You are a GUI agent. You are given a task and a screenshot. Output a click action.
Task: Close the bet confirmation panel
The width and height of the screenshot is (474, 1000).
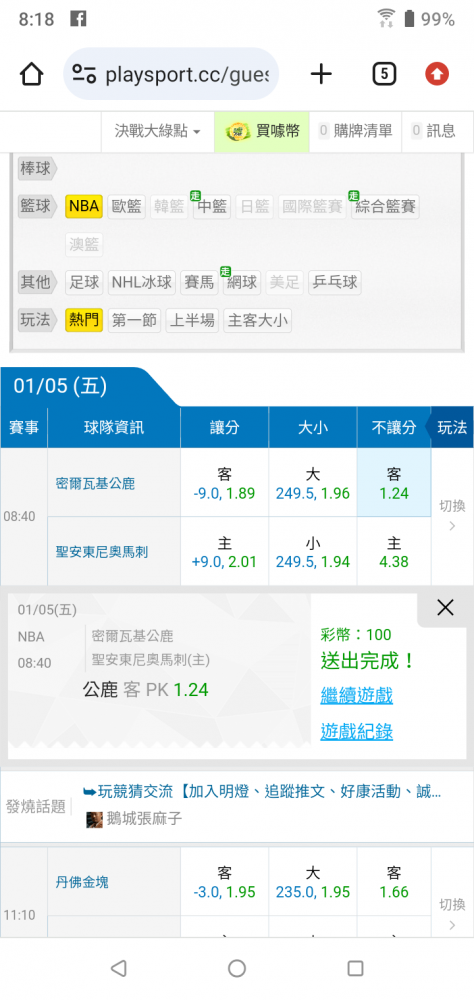pyautogui.click(x=445, y=608)
